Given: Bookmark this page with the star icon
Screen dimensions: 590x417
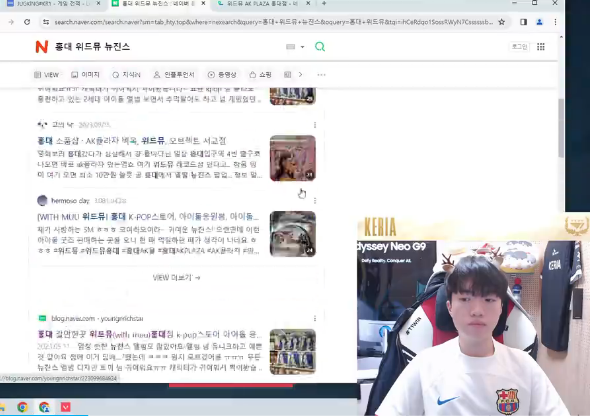Looking at the screenshot, I should click(x=502, y=22).
